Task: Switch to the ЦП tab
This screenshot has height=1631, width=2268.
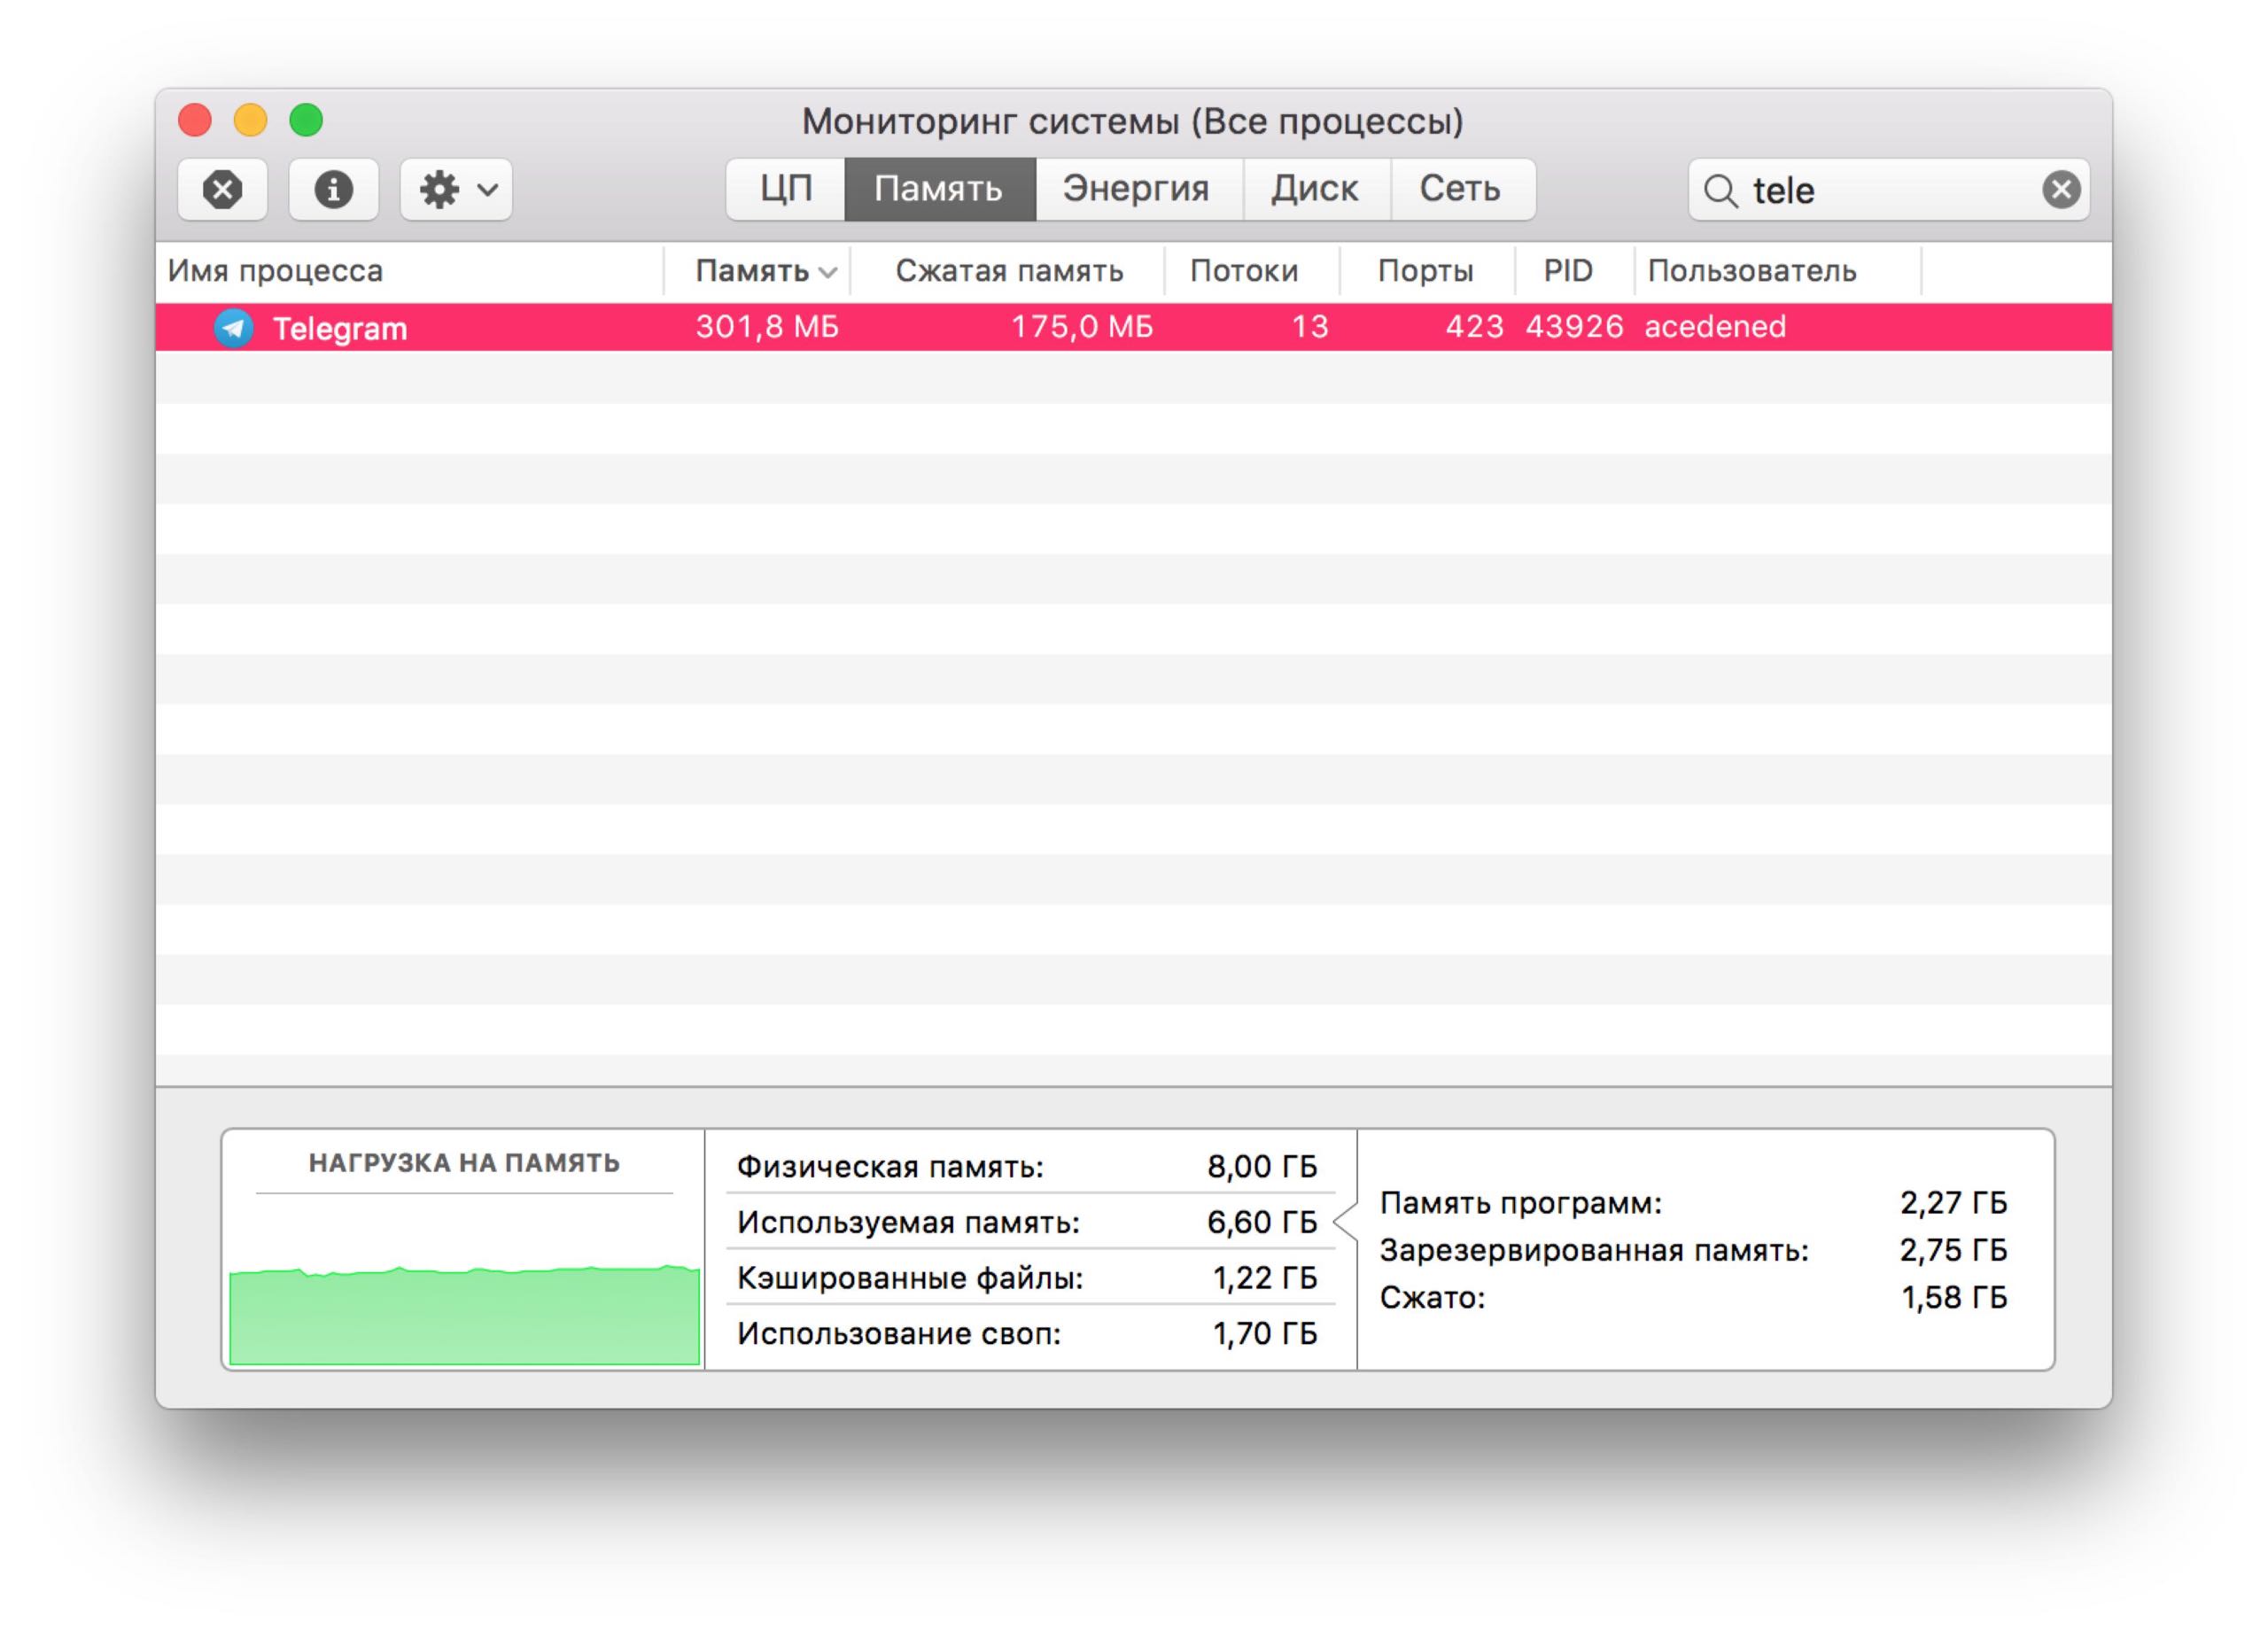Action: click(786, 189)
